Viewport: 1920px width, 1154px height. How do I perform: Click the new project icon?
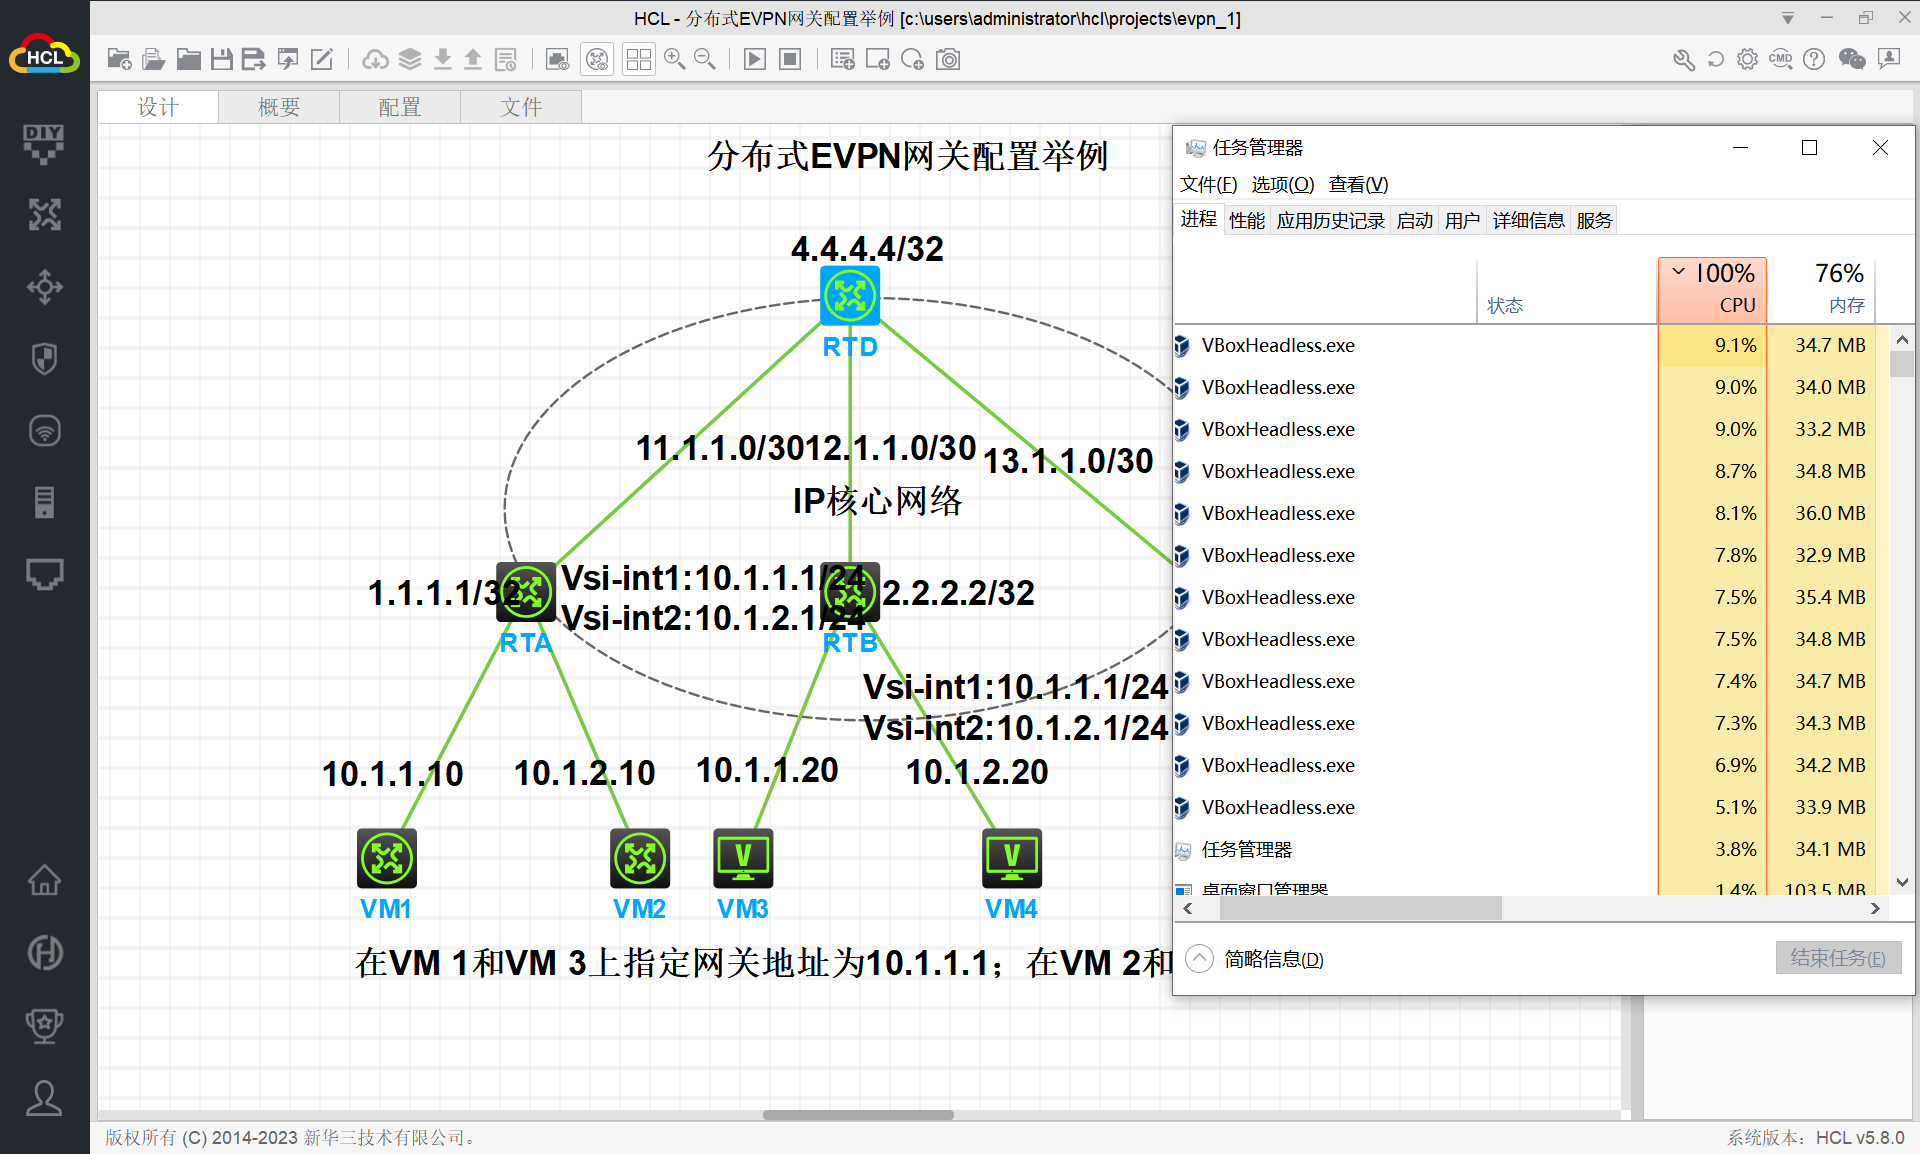click(x=119, y=60)
